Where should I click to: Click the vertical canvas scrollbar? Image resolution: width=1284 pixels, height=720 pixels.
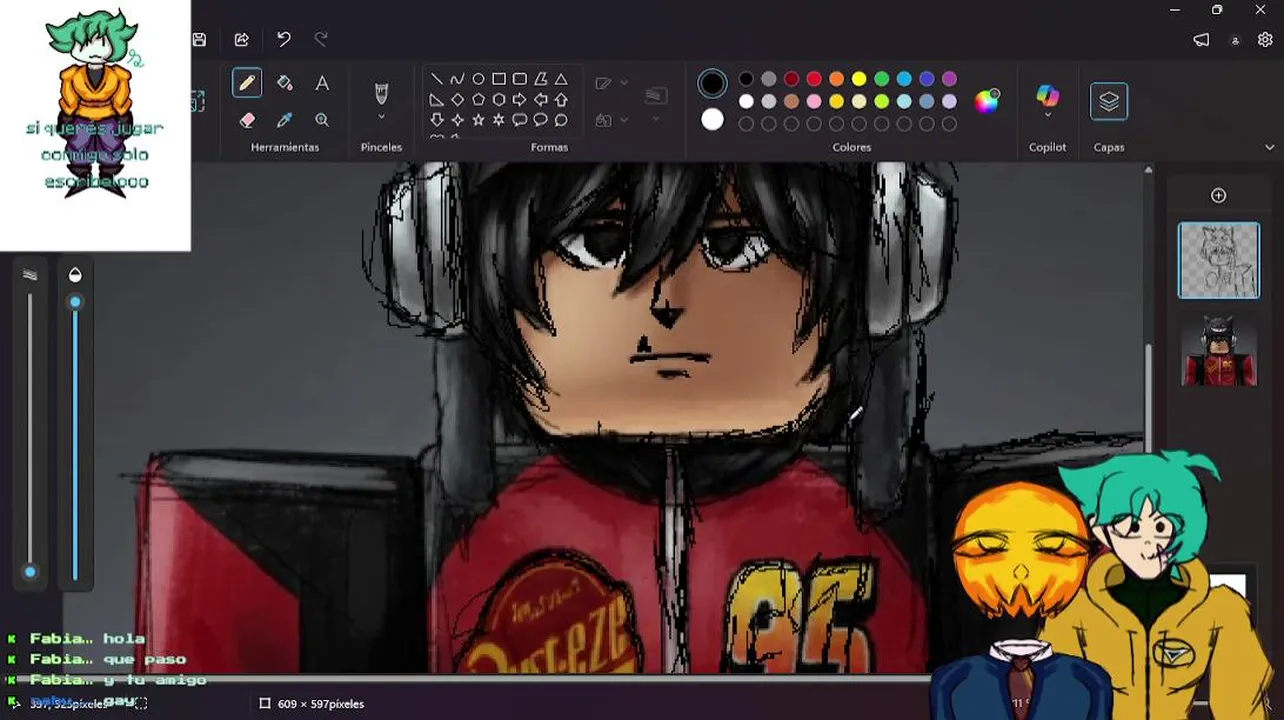[x=1149, y=397]
